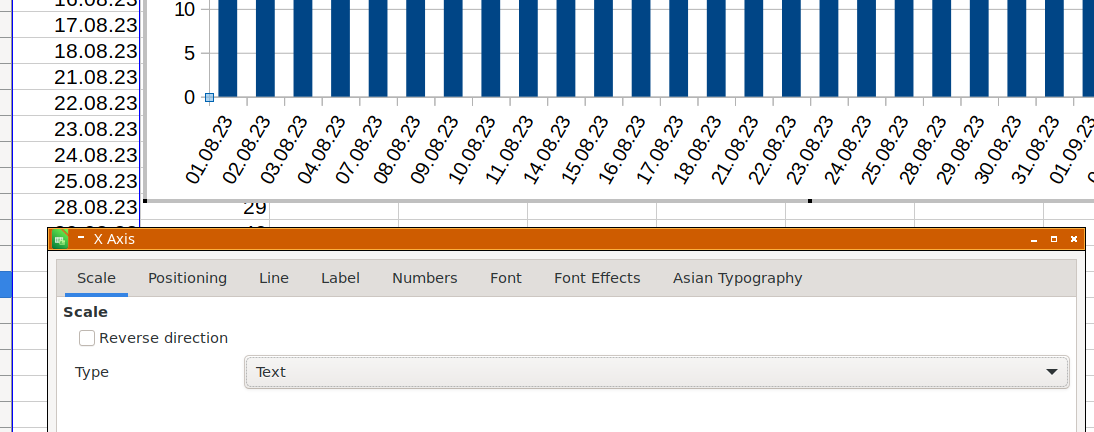Close the X Axis dialog
The height and width of the screenshot is (432, 1094).
(x=1074, y=239)
